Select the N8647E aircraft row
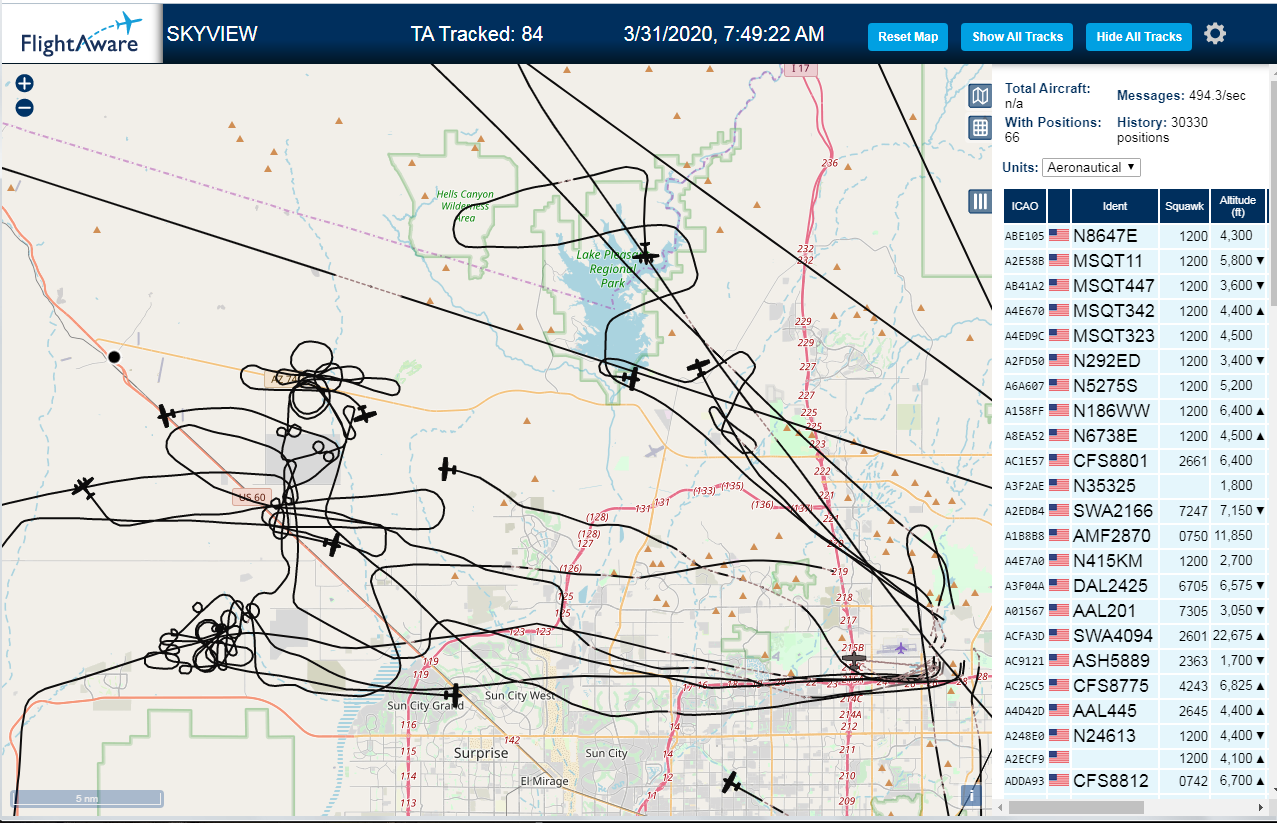Screen dimensions: 1277x823 coord(1136,236)
